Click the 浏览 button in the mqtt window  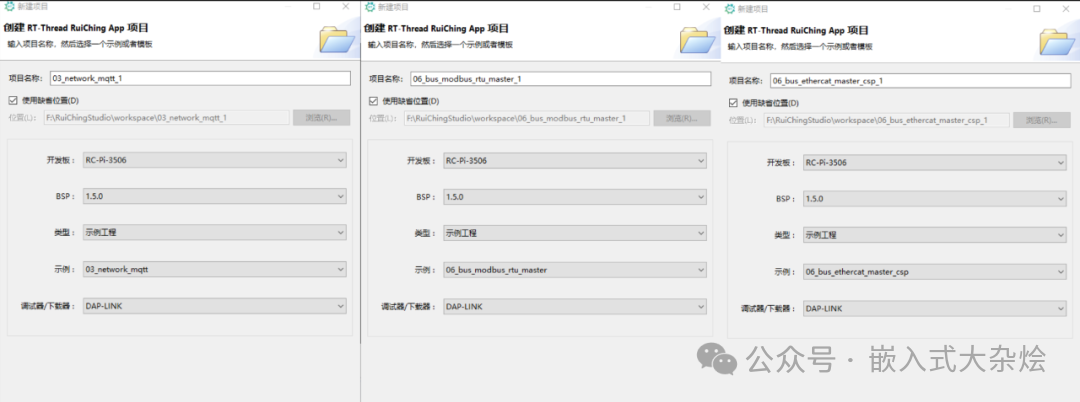pos(322,118)
